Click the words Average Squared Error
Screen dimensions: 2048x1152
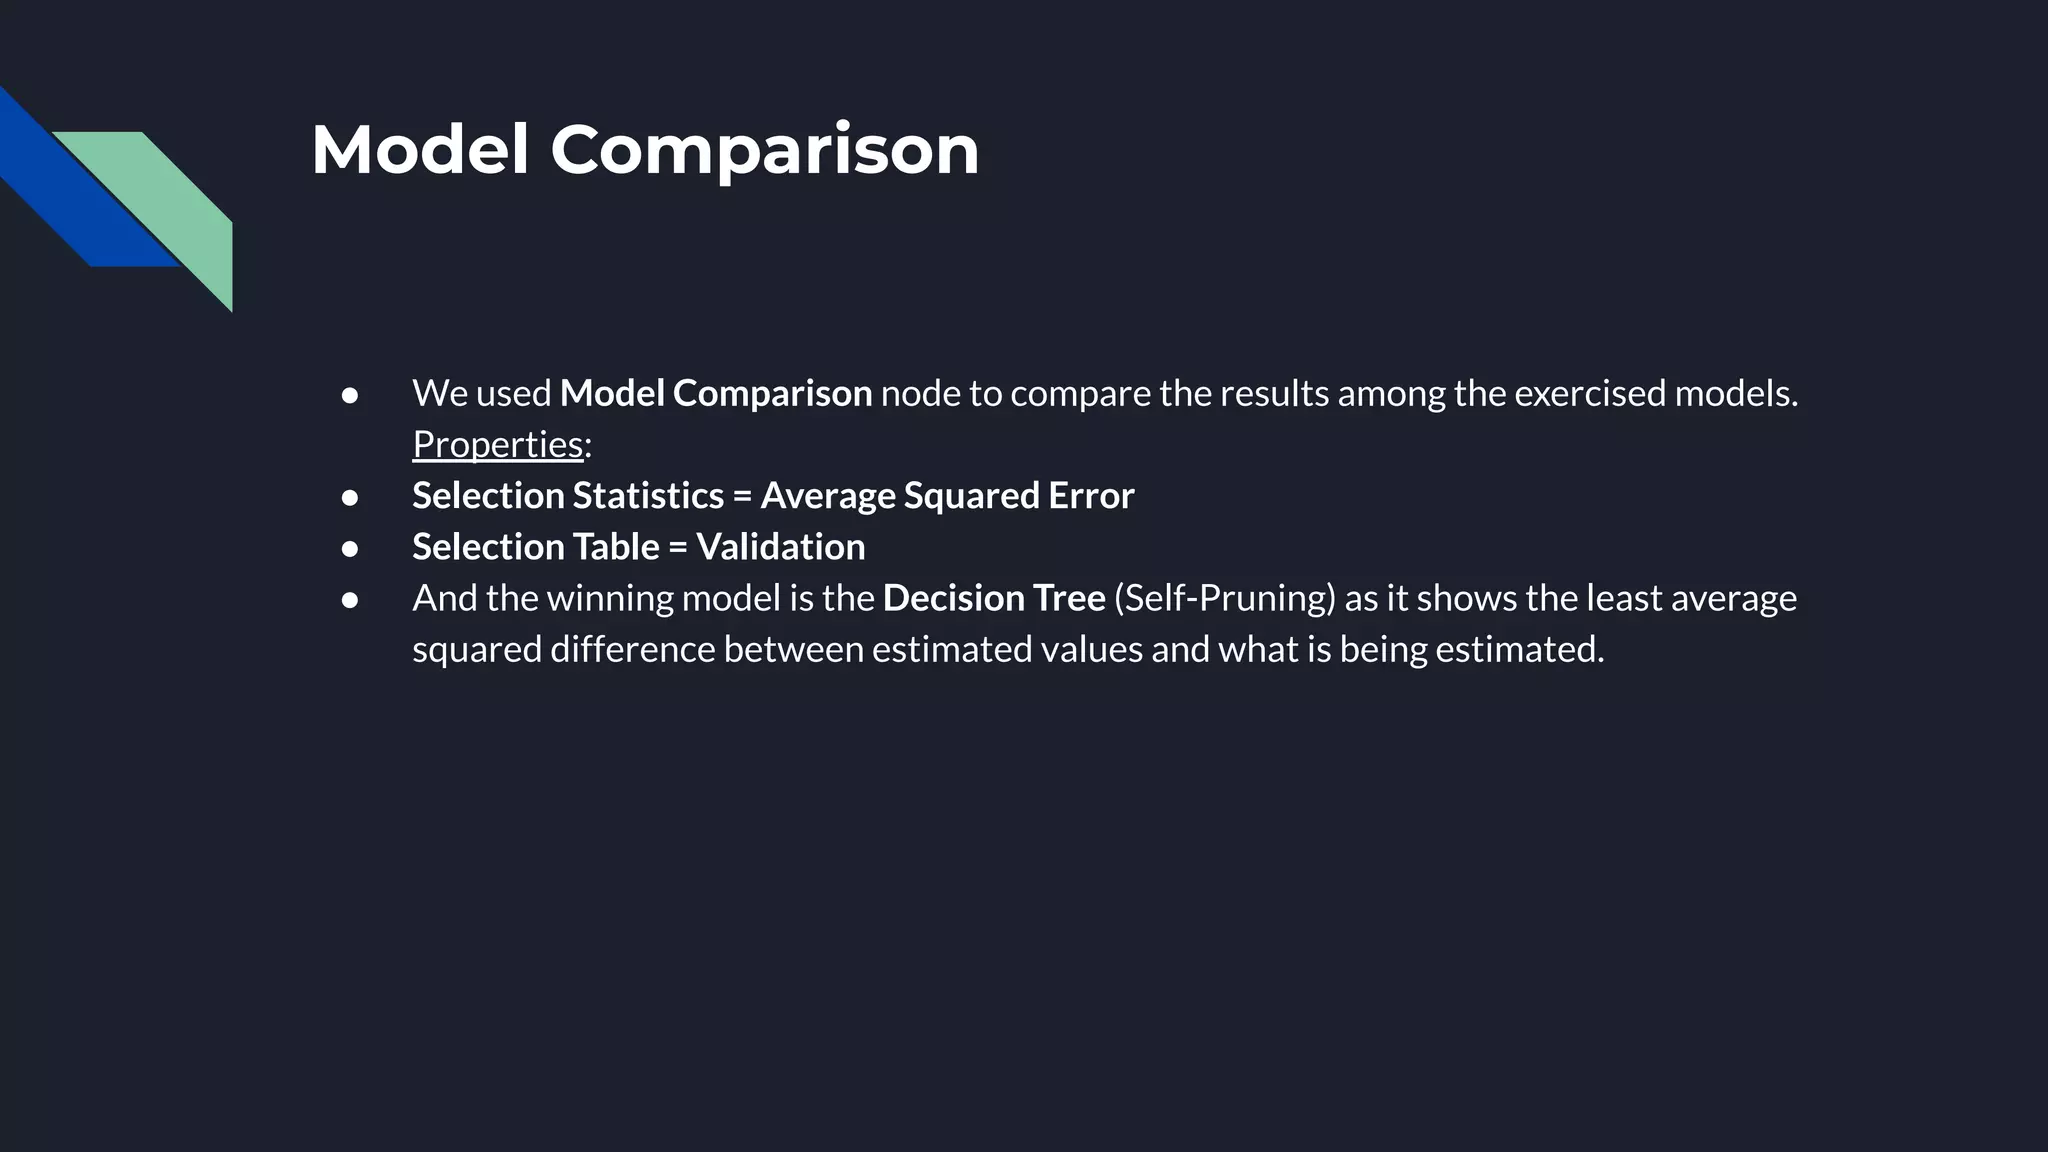(947, 495)
